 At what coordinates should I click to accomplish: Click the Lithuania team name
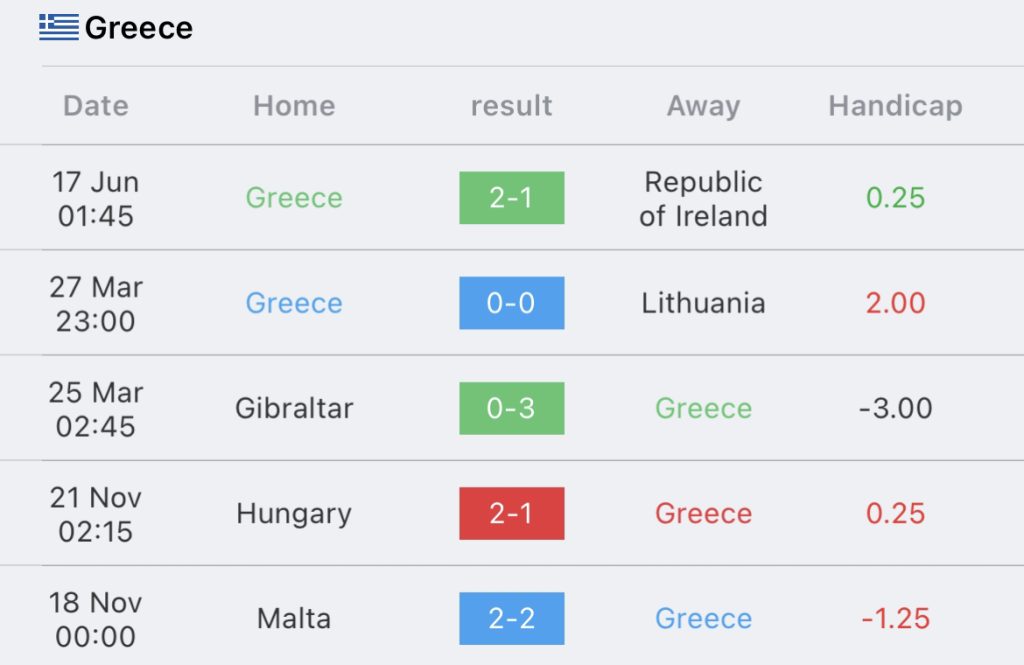[703, 303]
